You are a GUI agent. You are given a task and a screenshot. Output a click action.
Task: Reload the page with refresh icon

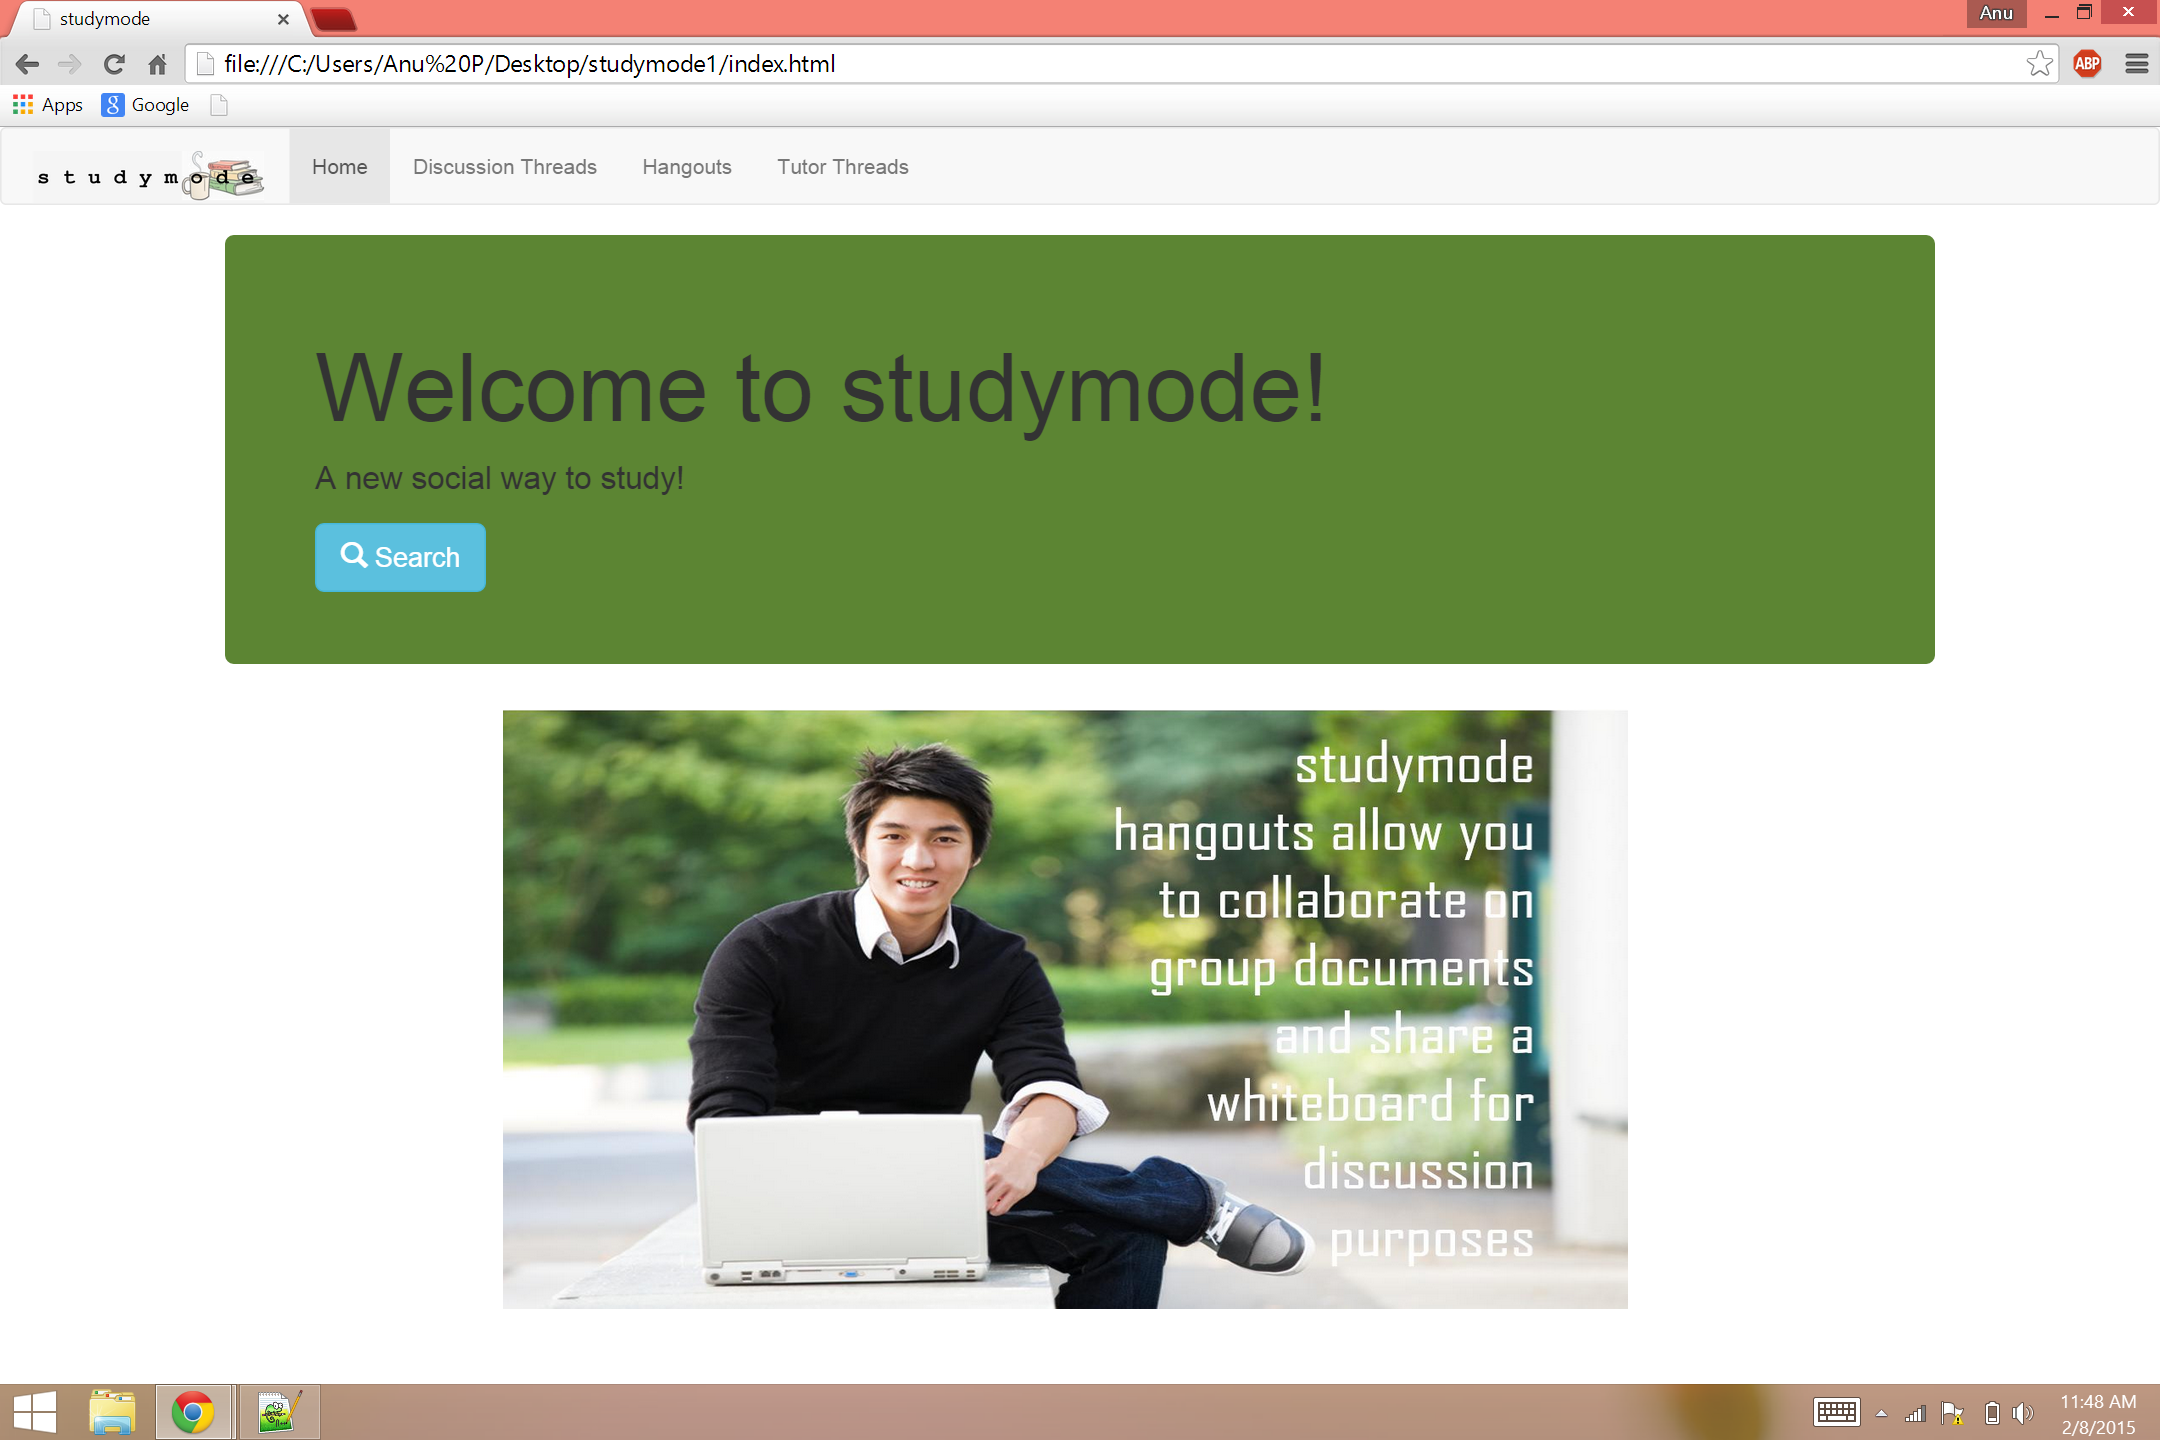point(114,65)
